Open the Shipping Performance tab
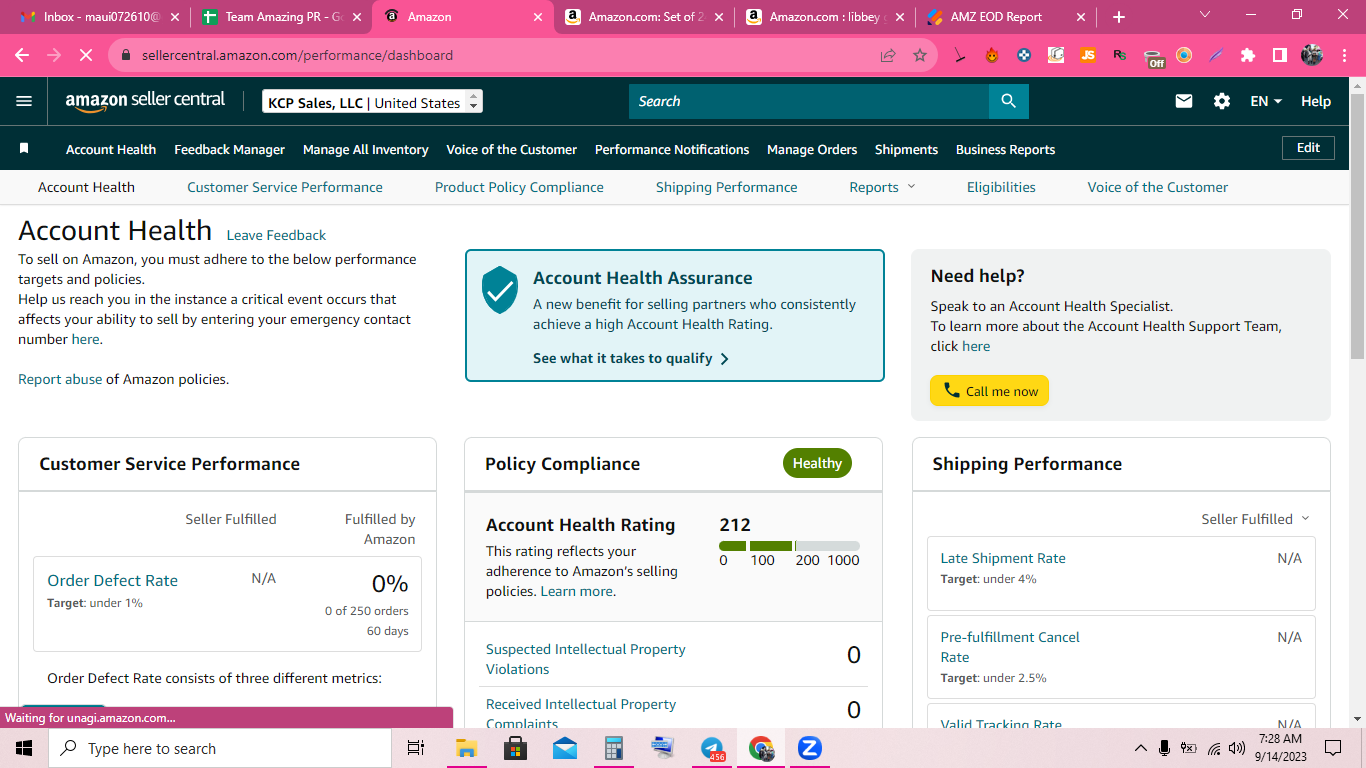 point(727,187)
